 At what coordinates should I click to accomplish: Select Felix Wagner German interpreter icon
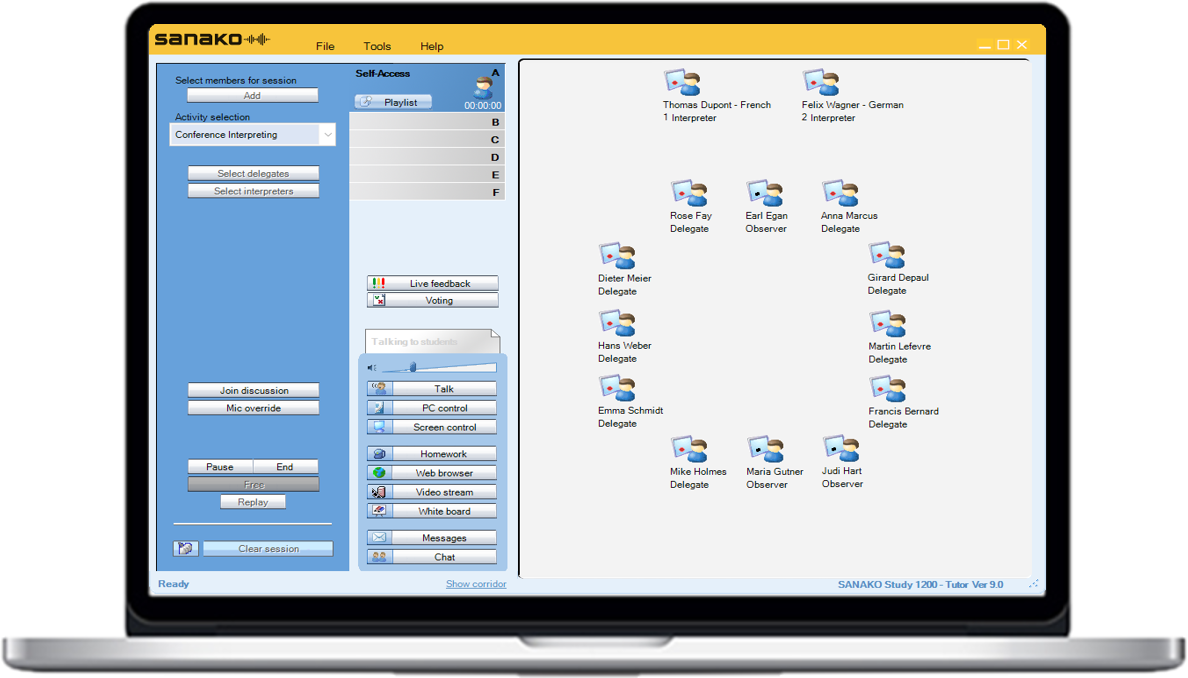821,83
